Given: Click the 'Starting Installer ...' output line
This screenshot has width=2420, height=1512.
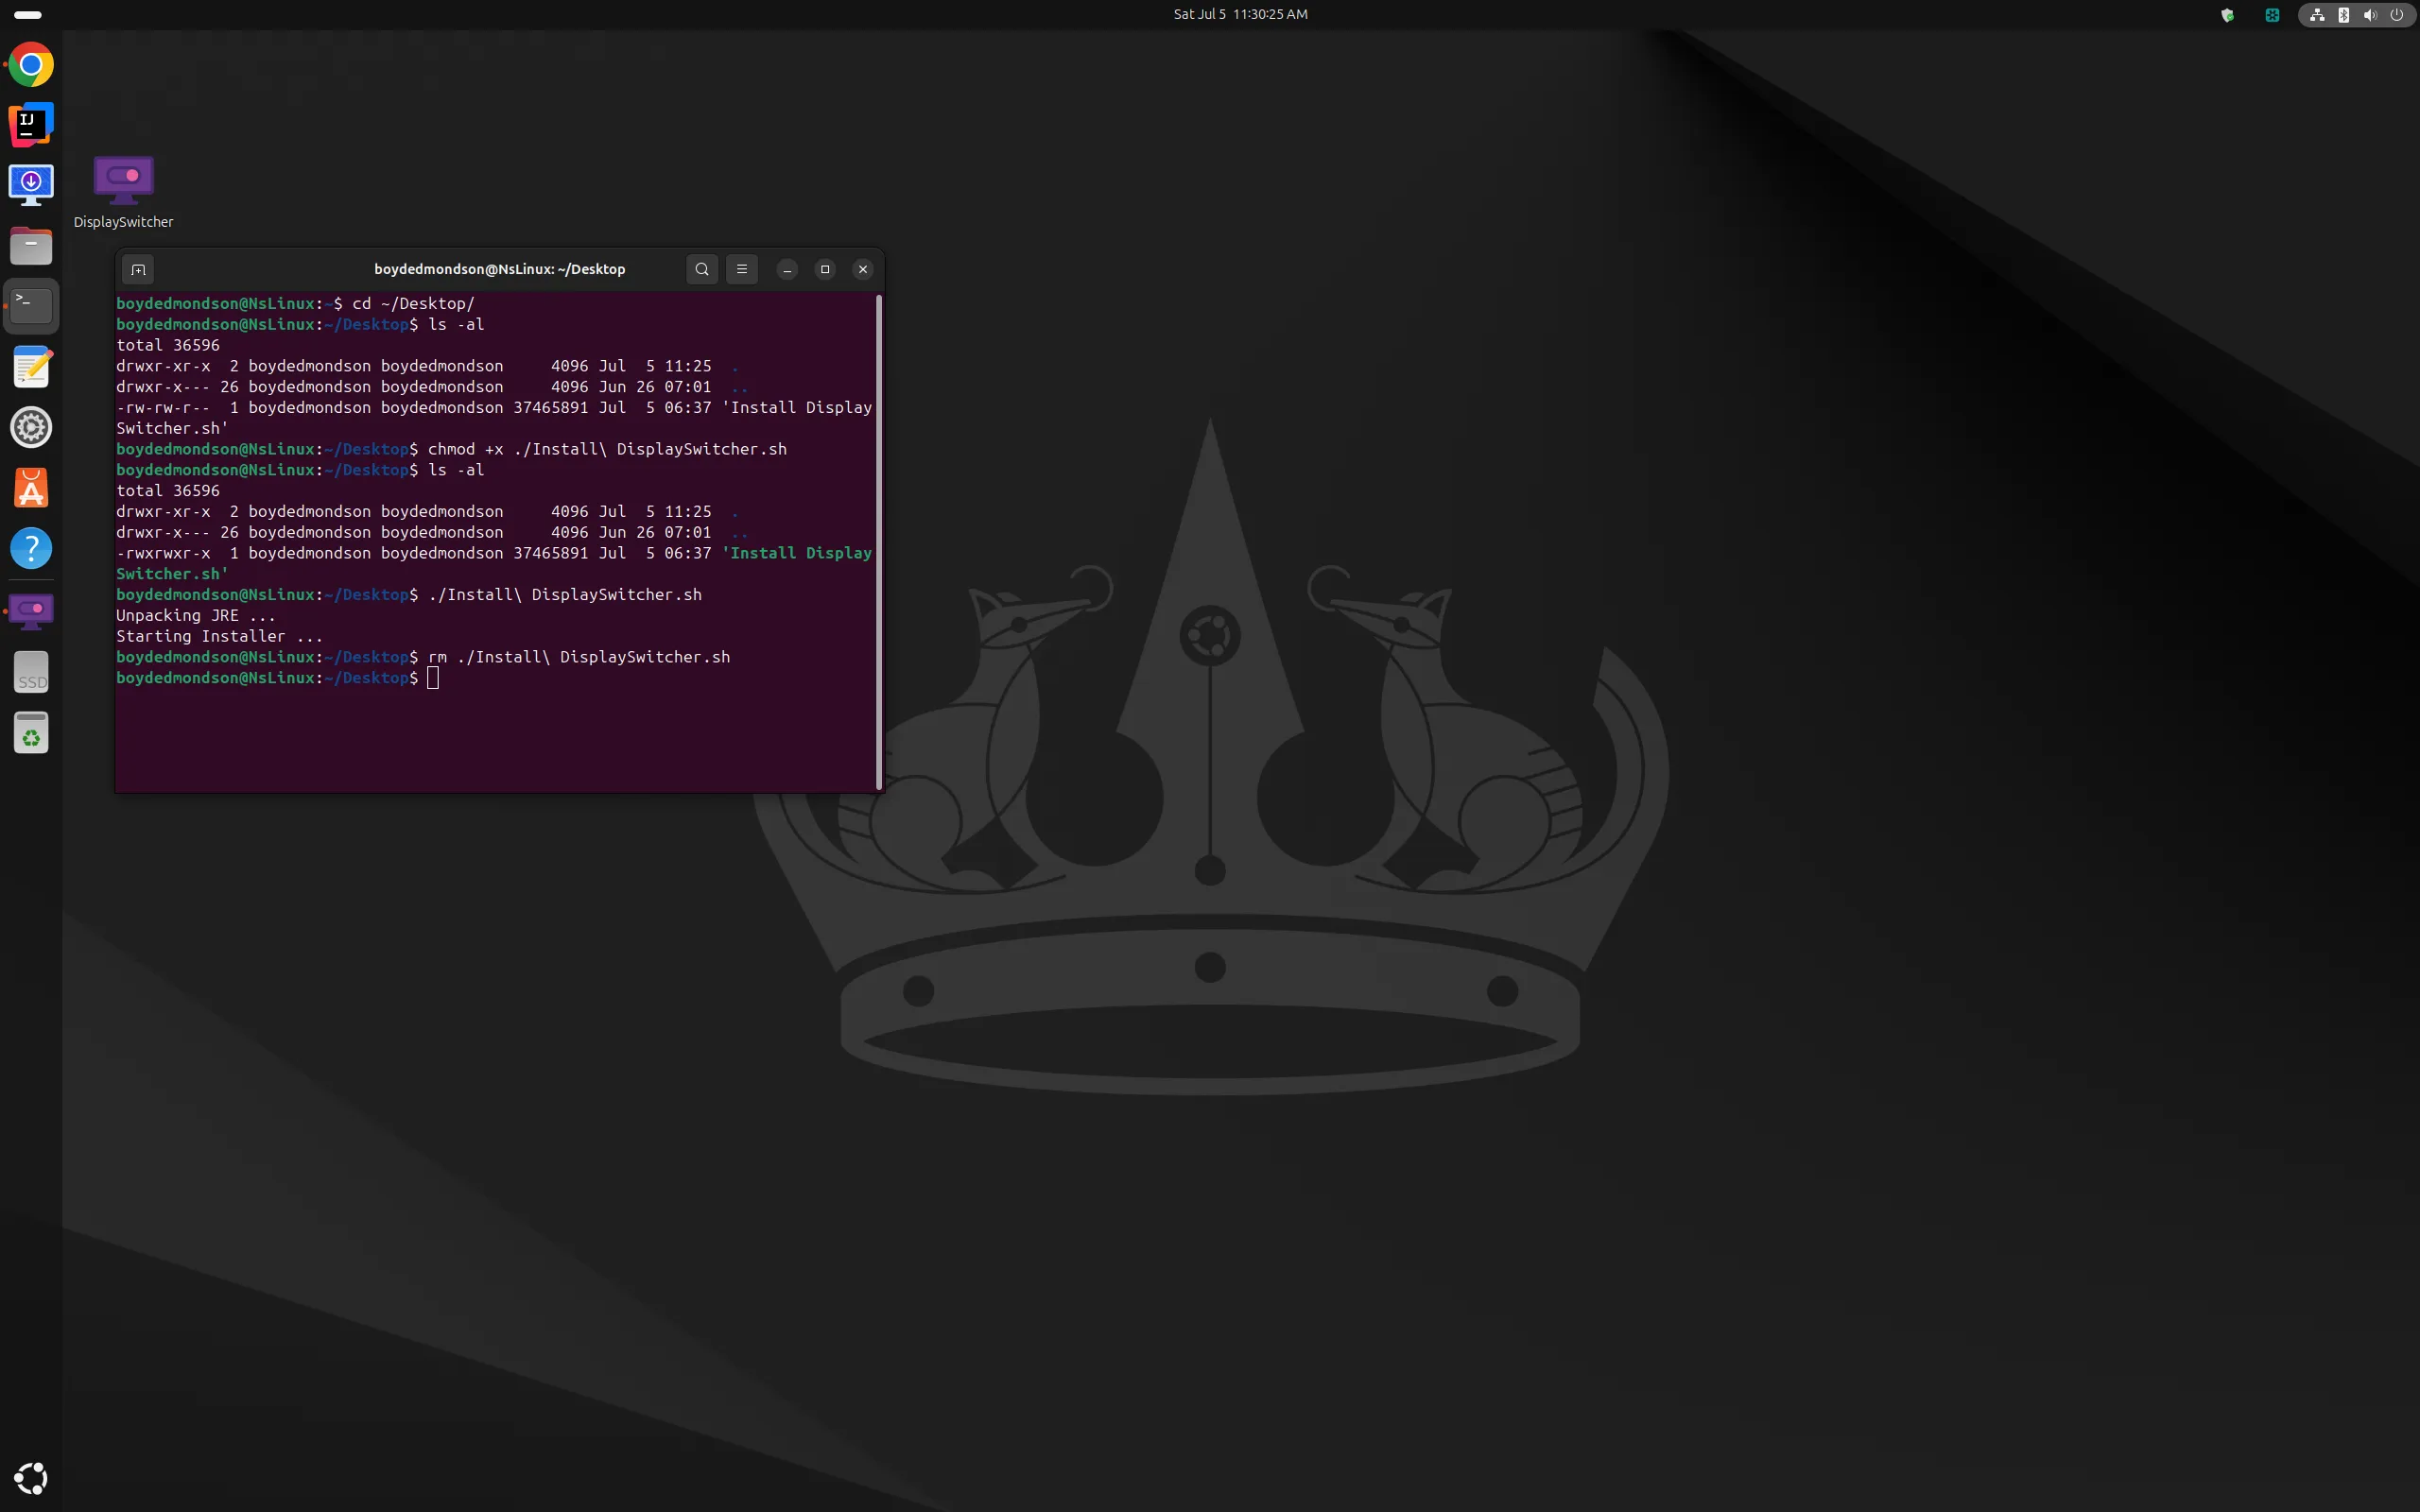Looking at the screenshot, I should click(x=220, y=637).
